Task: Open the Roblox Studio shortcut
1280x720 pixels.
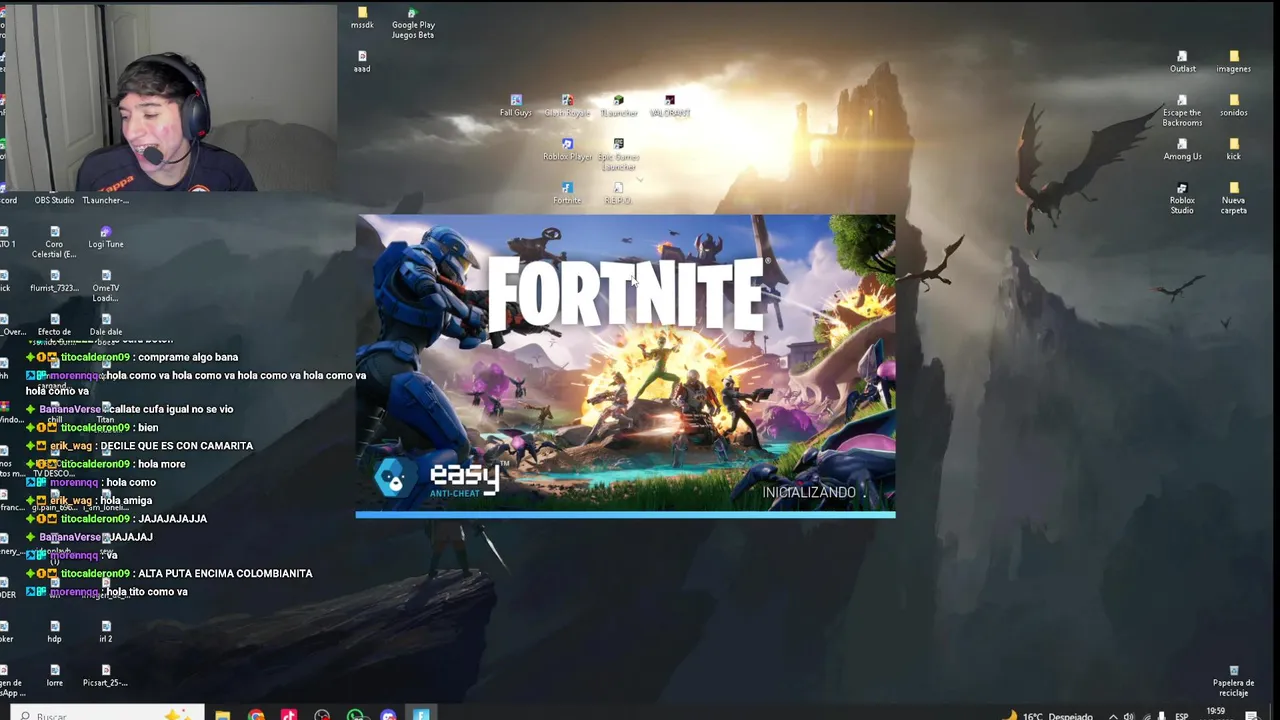Action: [x=1182, y=198]
